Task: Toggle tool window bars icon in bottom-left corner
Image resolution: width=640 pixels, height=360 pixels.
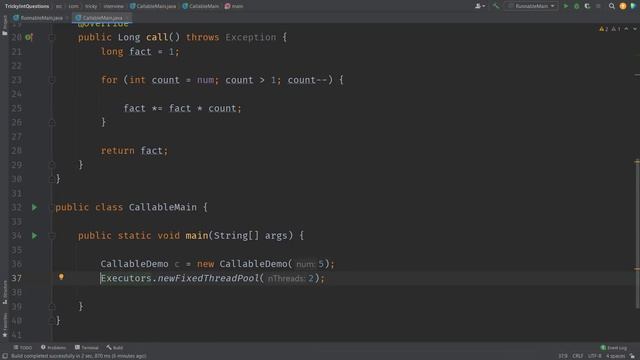Action: click(5, 356)
